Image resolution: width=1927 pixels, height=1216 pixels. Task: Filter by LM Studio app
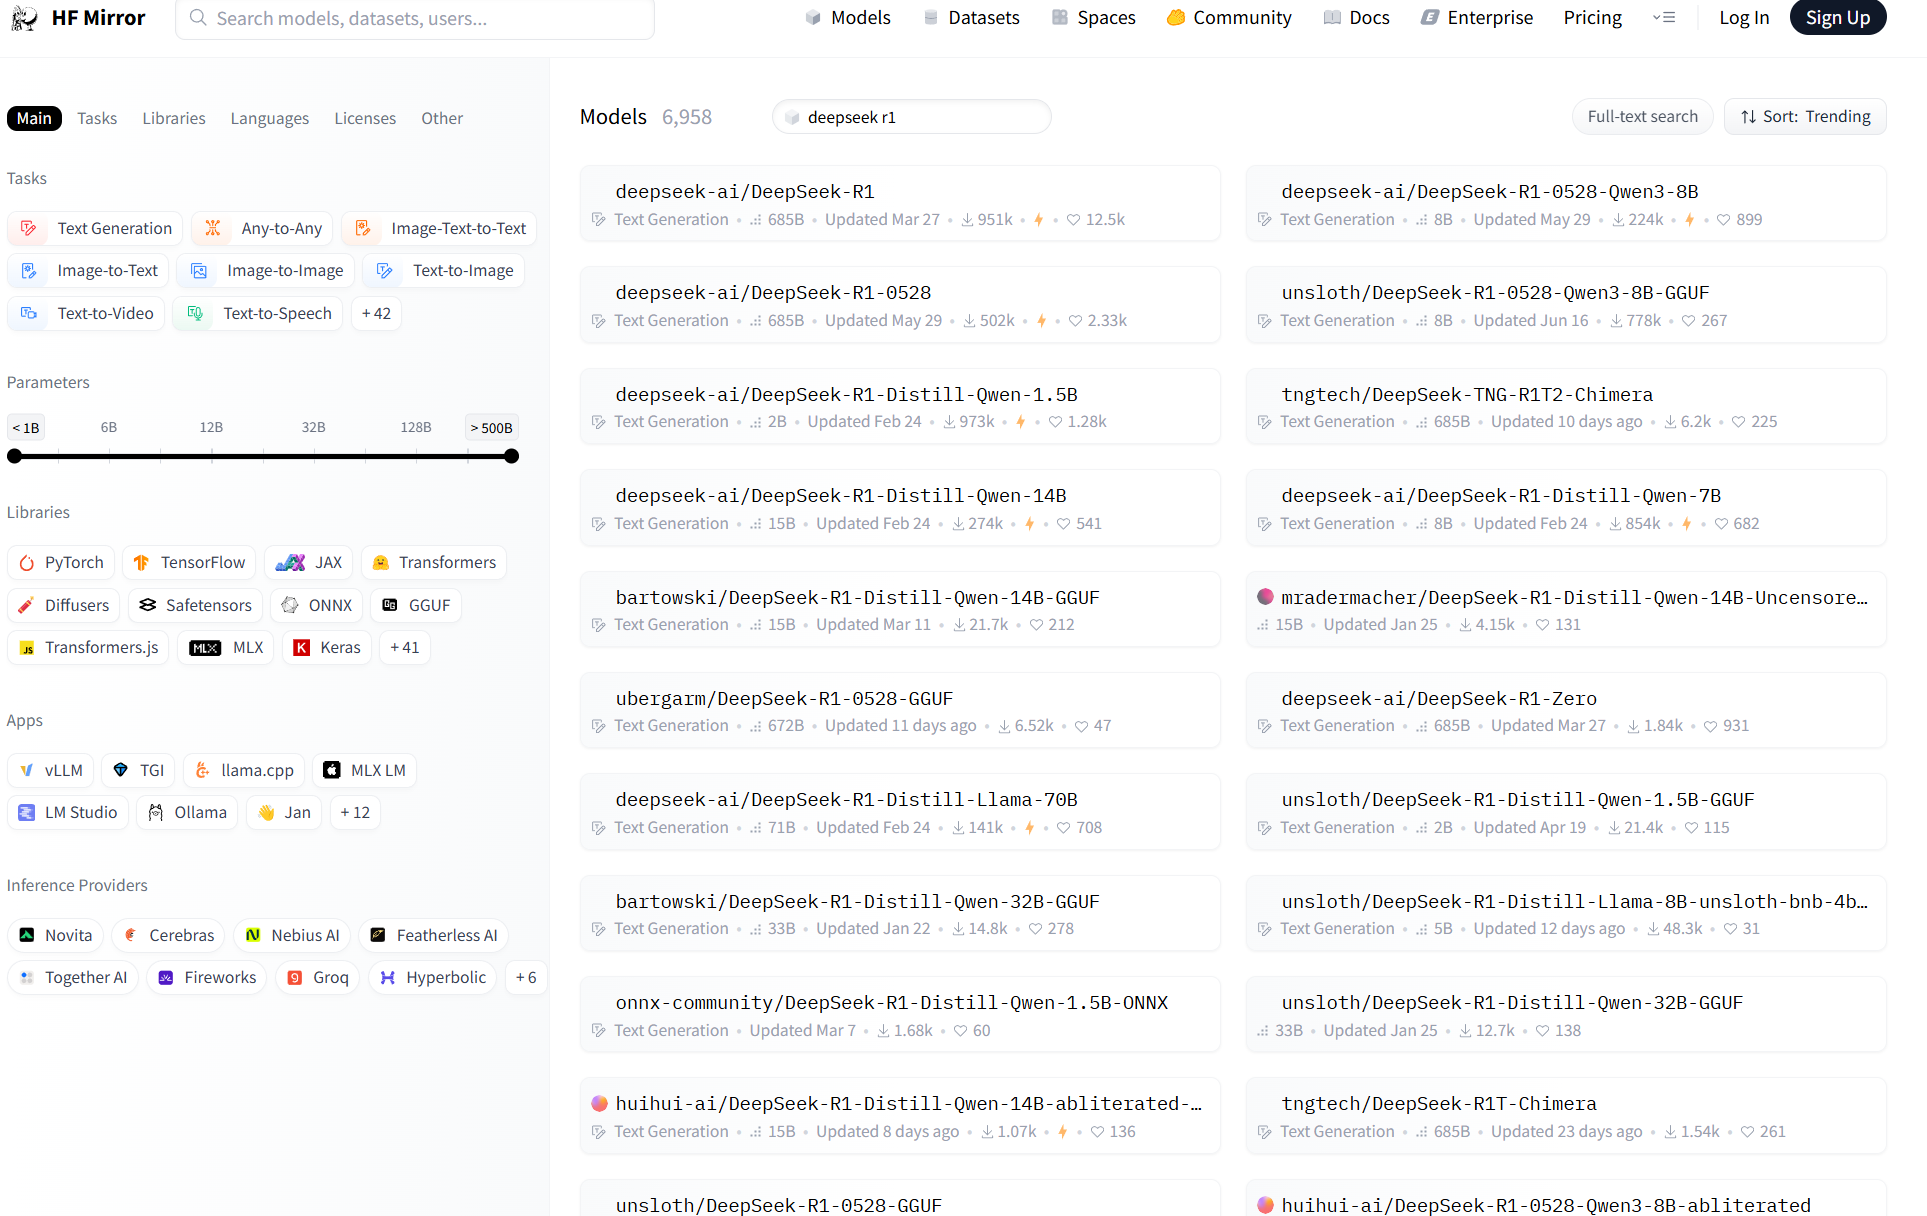(67, 812)
